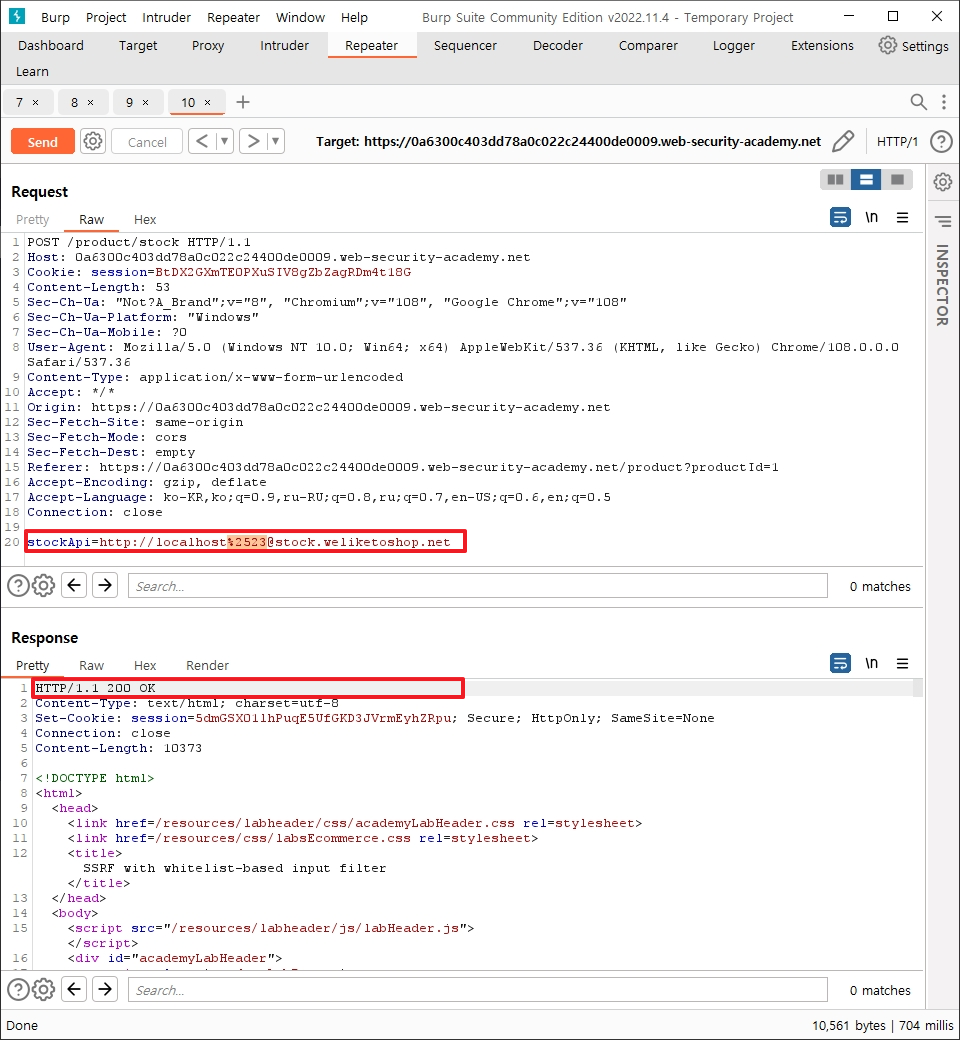Open Request search settings gear
The width and height of the screenshot is (960, 1040).
pyautogui.click(x=43, y=585)
